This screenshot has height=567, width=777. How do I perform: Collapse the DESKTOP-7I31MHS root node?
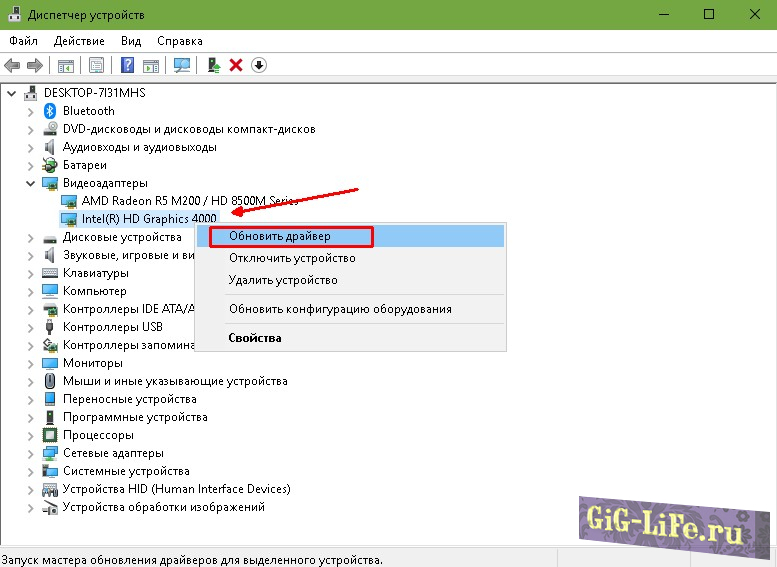tap(12, 93)
